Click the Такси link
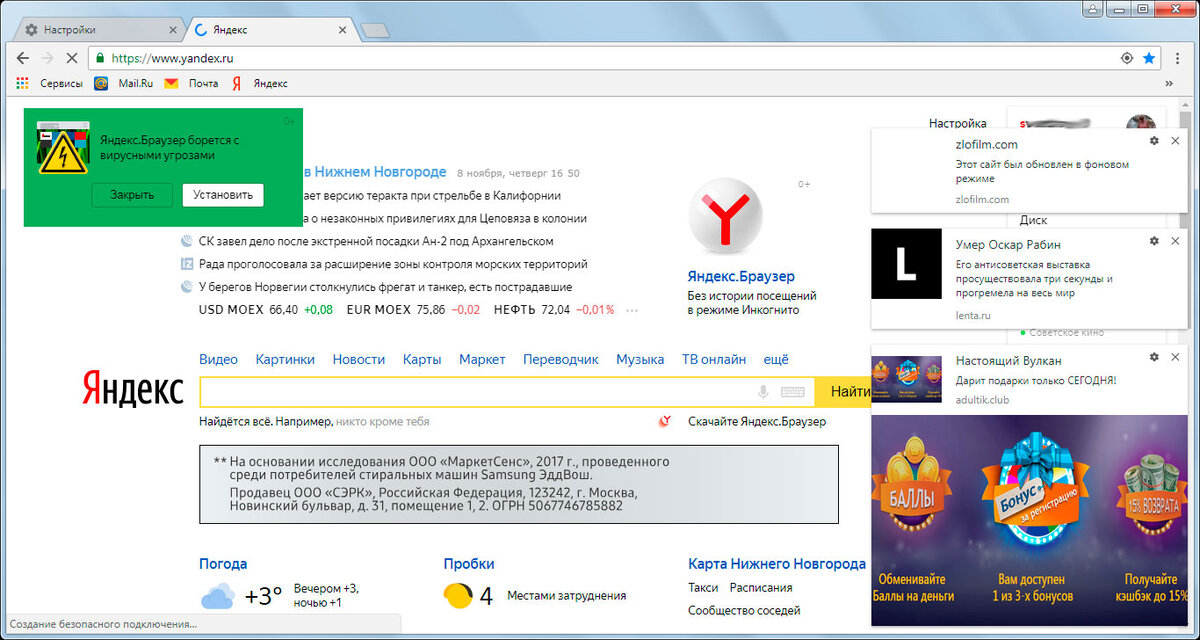 [703, 588]
